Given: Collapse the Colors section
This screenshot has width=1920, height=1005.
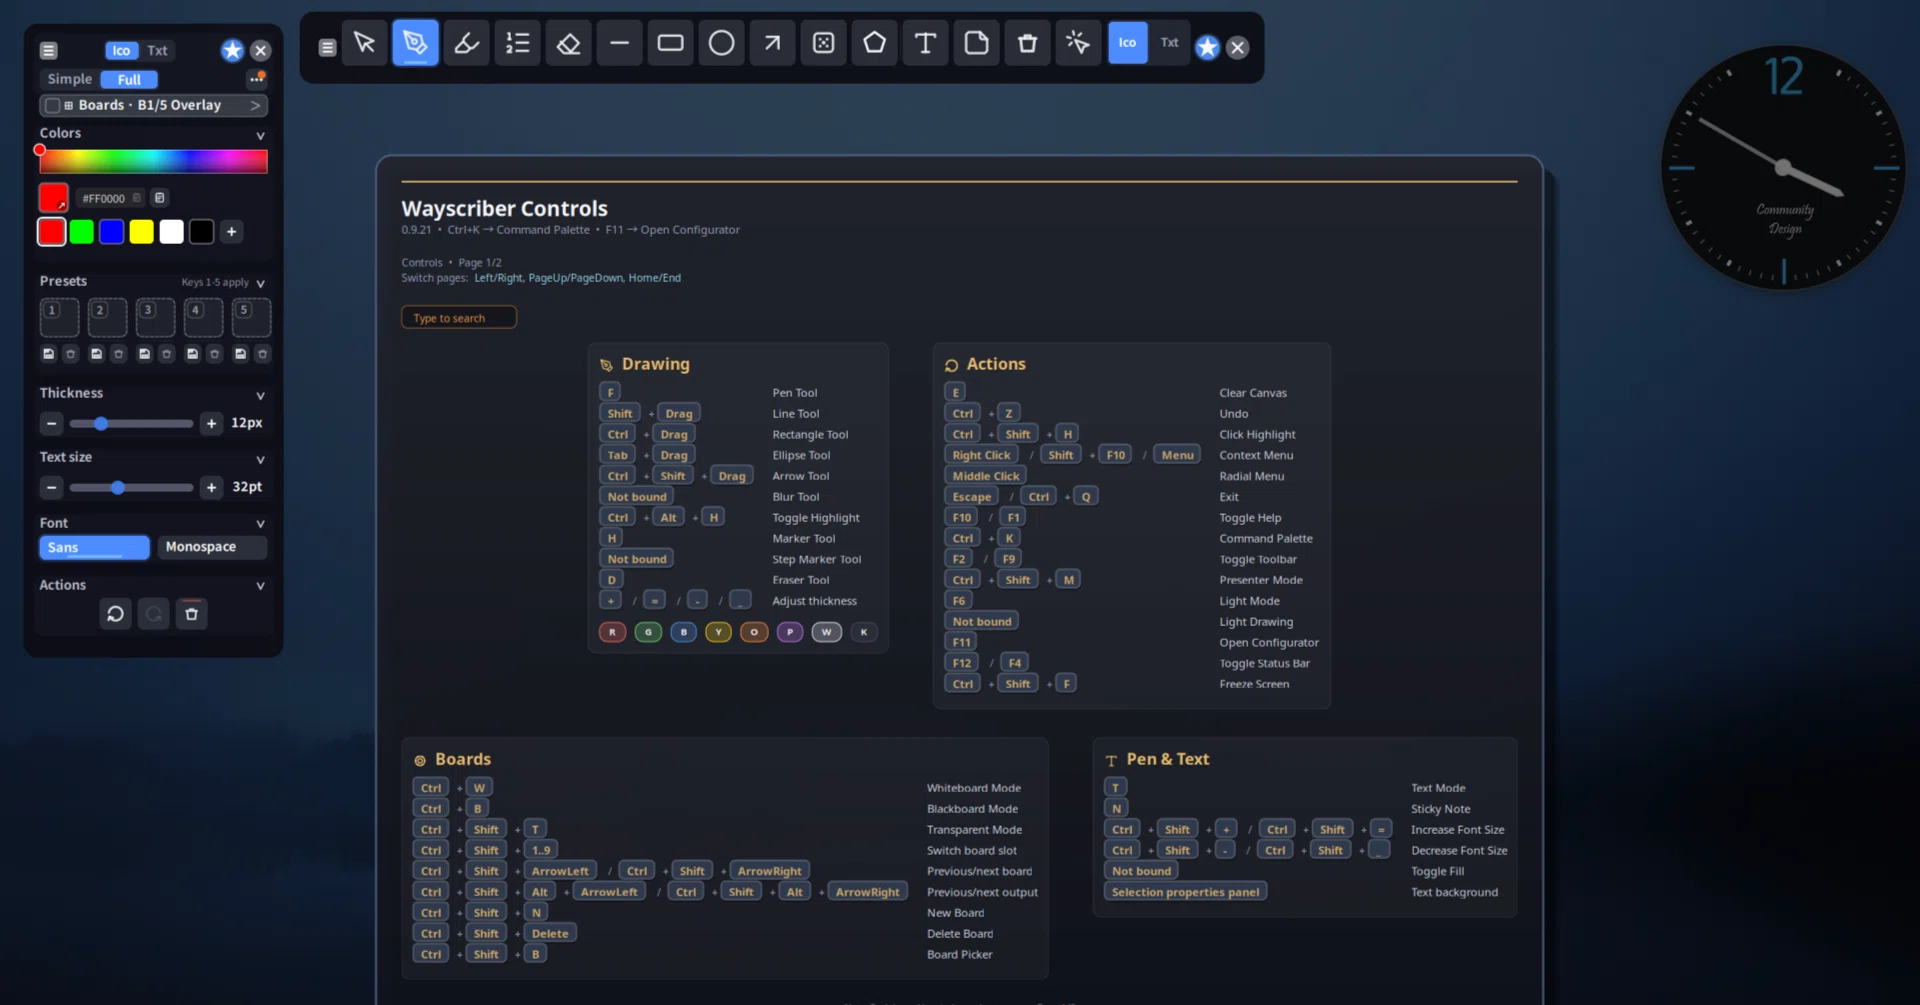Looking at the screenshot, I should (x=260, y=135).
